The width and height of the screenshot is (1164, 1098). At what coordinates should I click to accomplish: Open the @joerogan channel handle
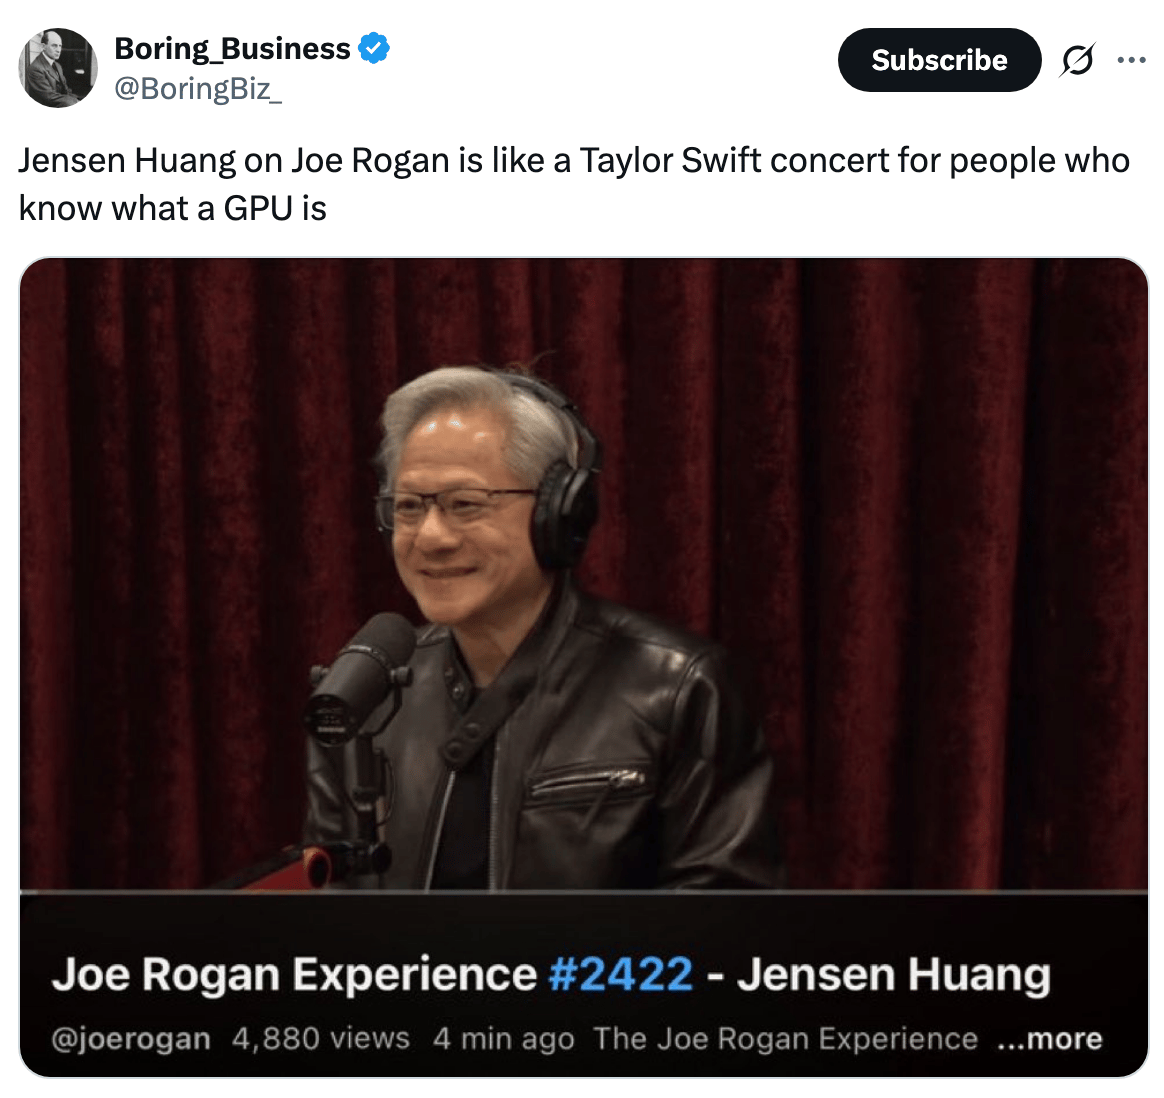(131, 1039)
